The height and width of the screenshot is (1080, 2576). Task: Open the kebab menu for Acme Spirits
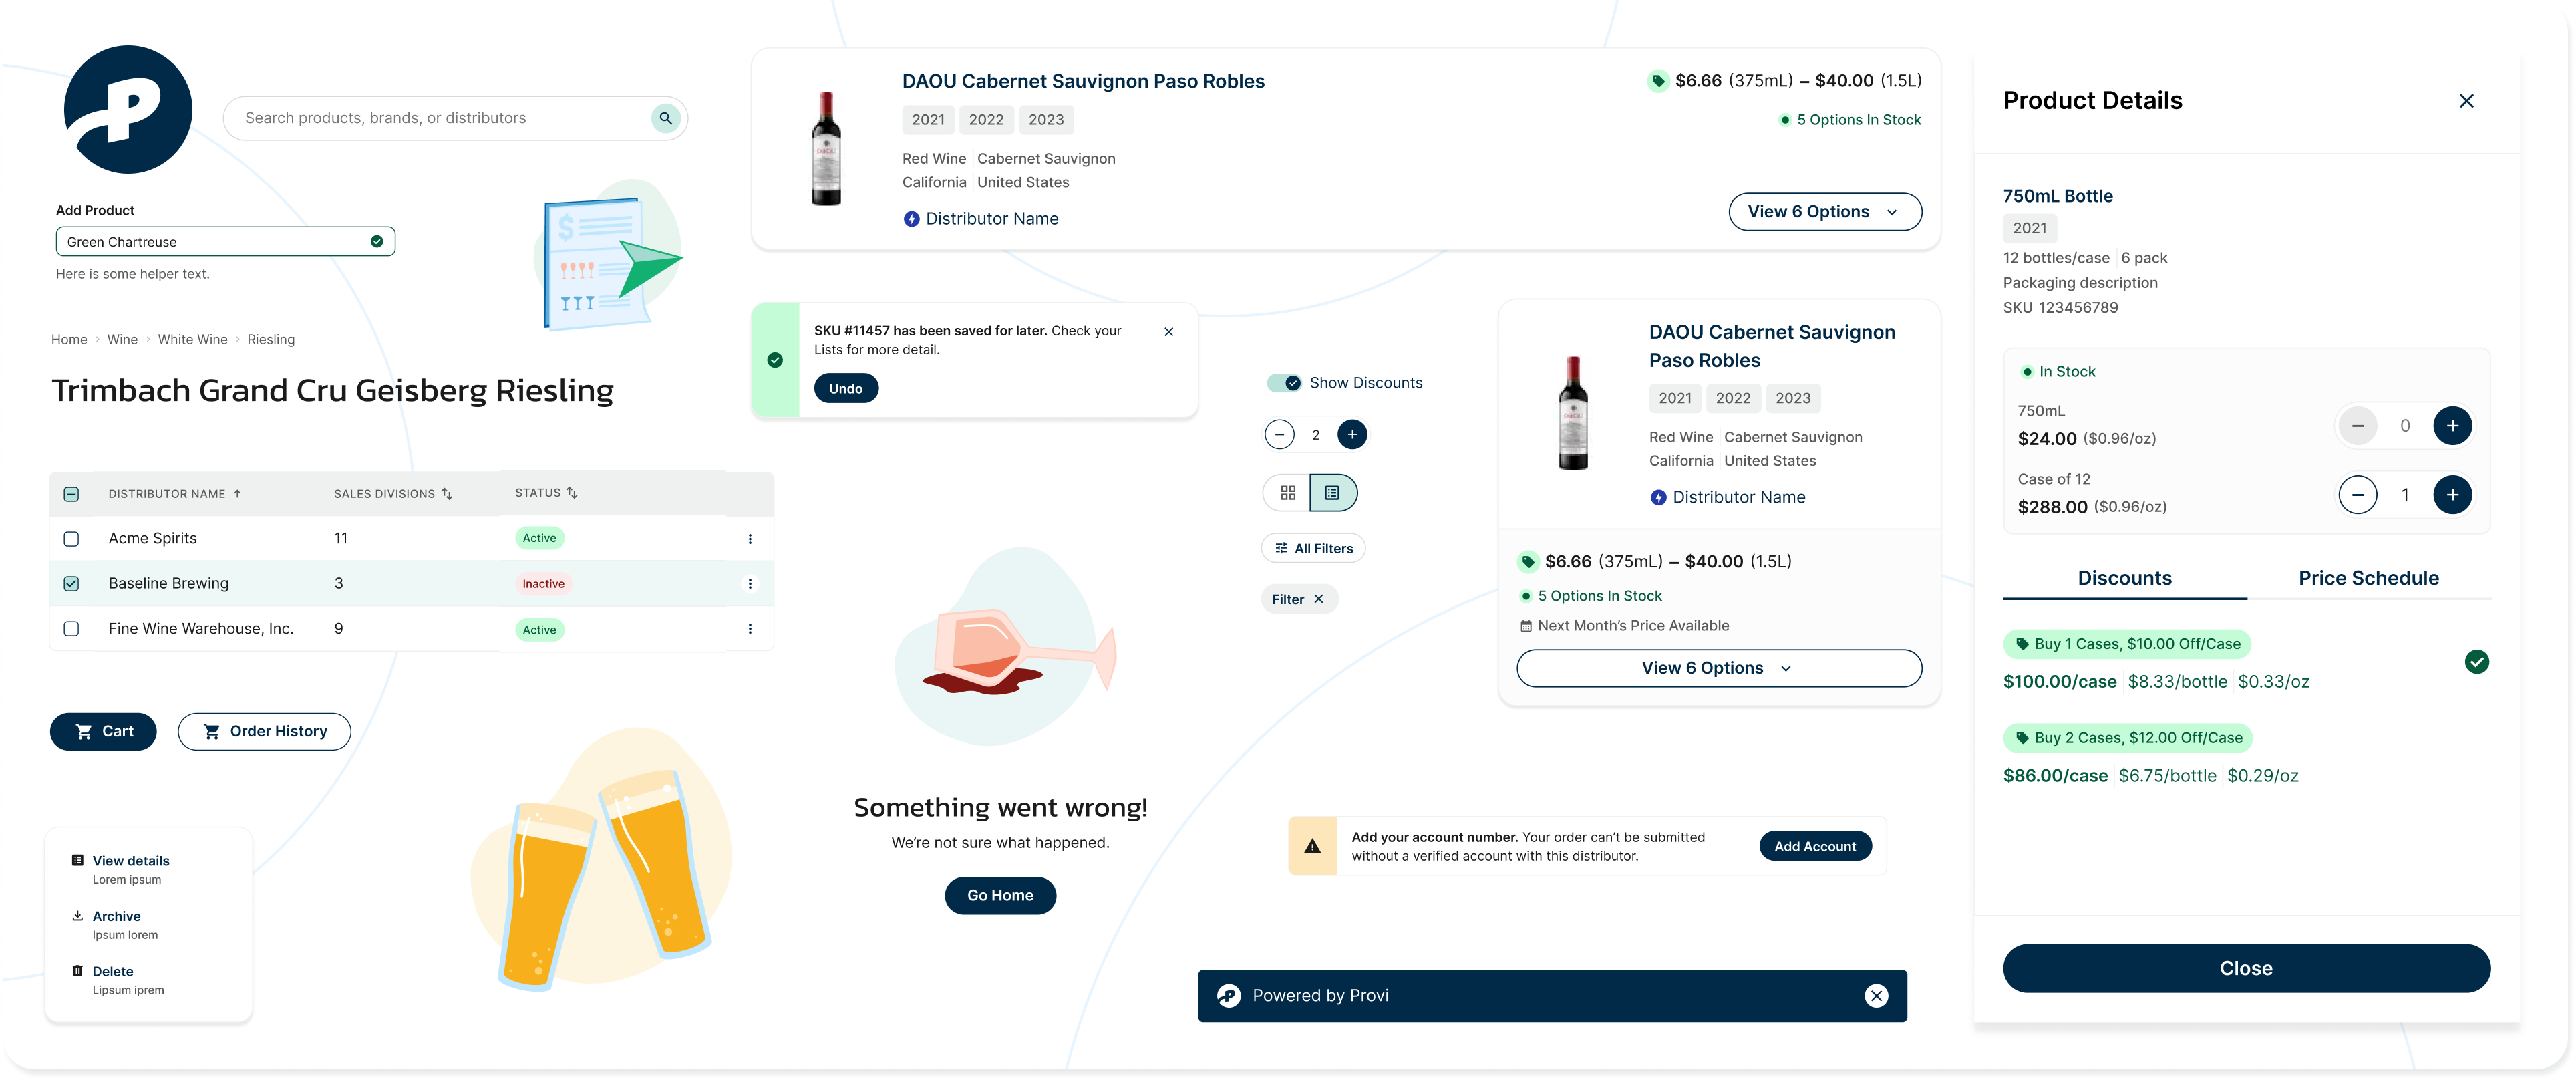tap(750, 539)
